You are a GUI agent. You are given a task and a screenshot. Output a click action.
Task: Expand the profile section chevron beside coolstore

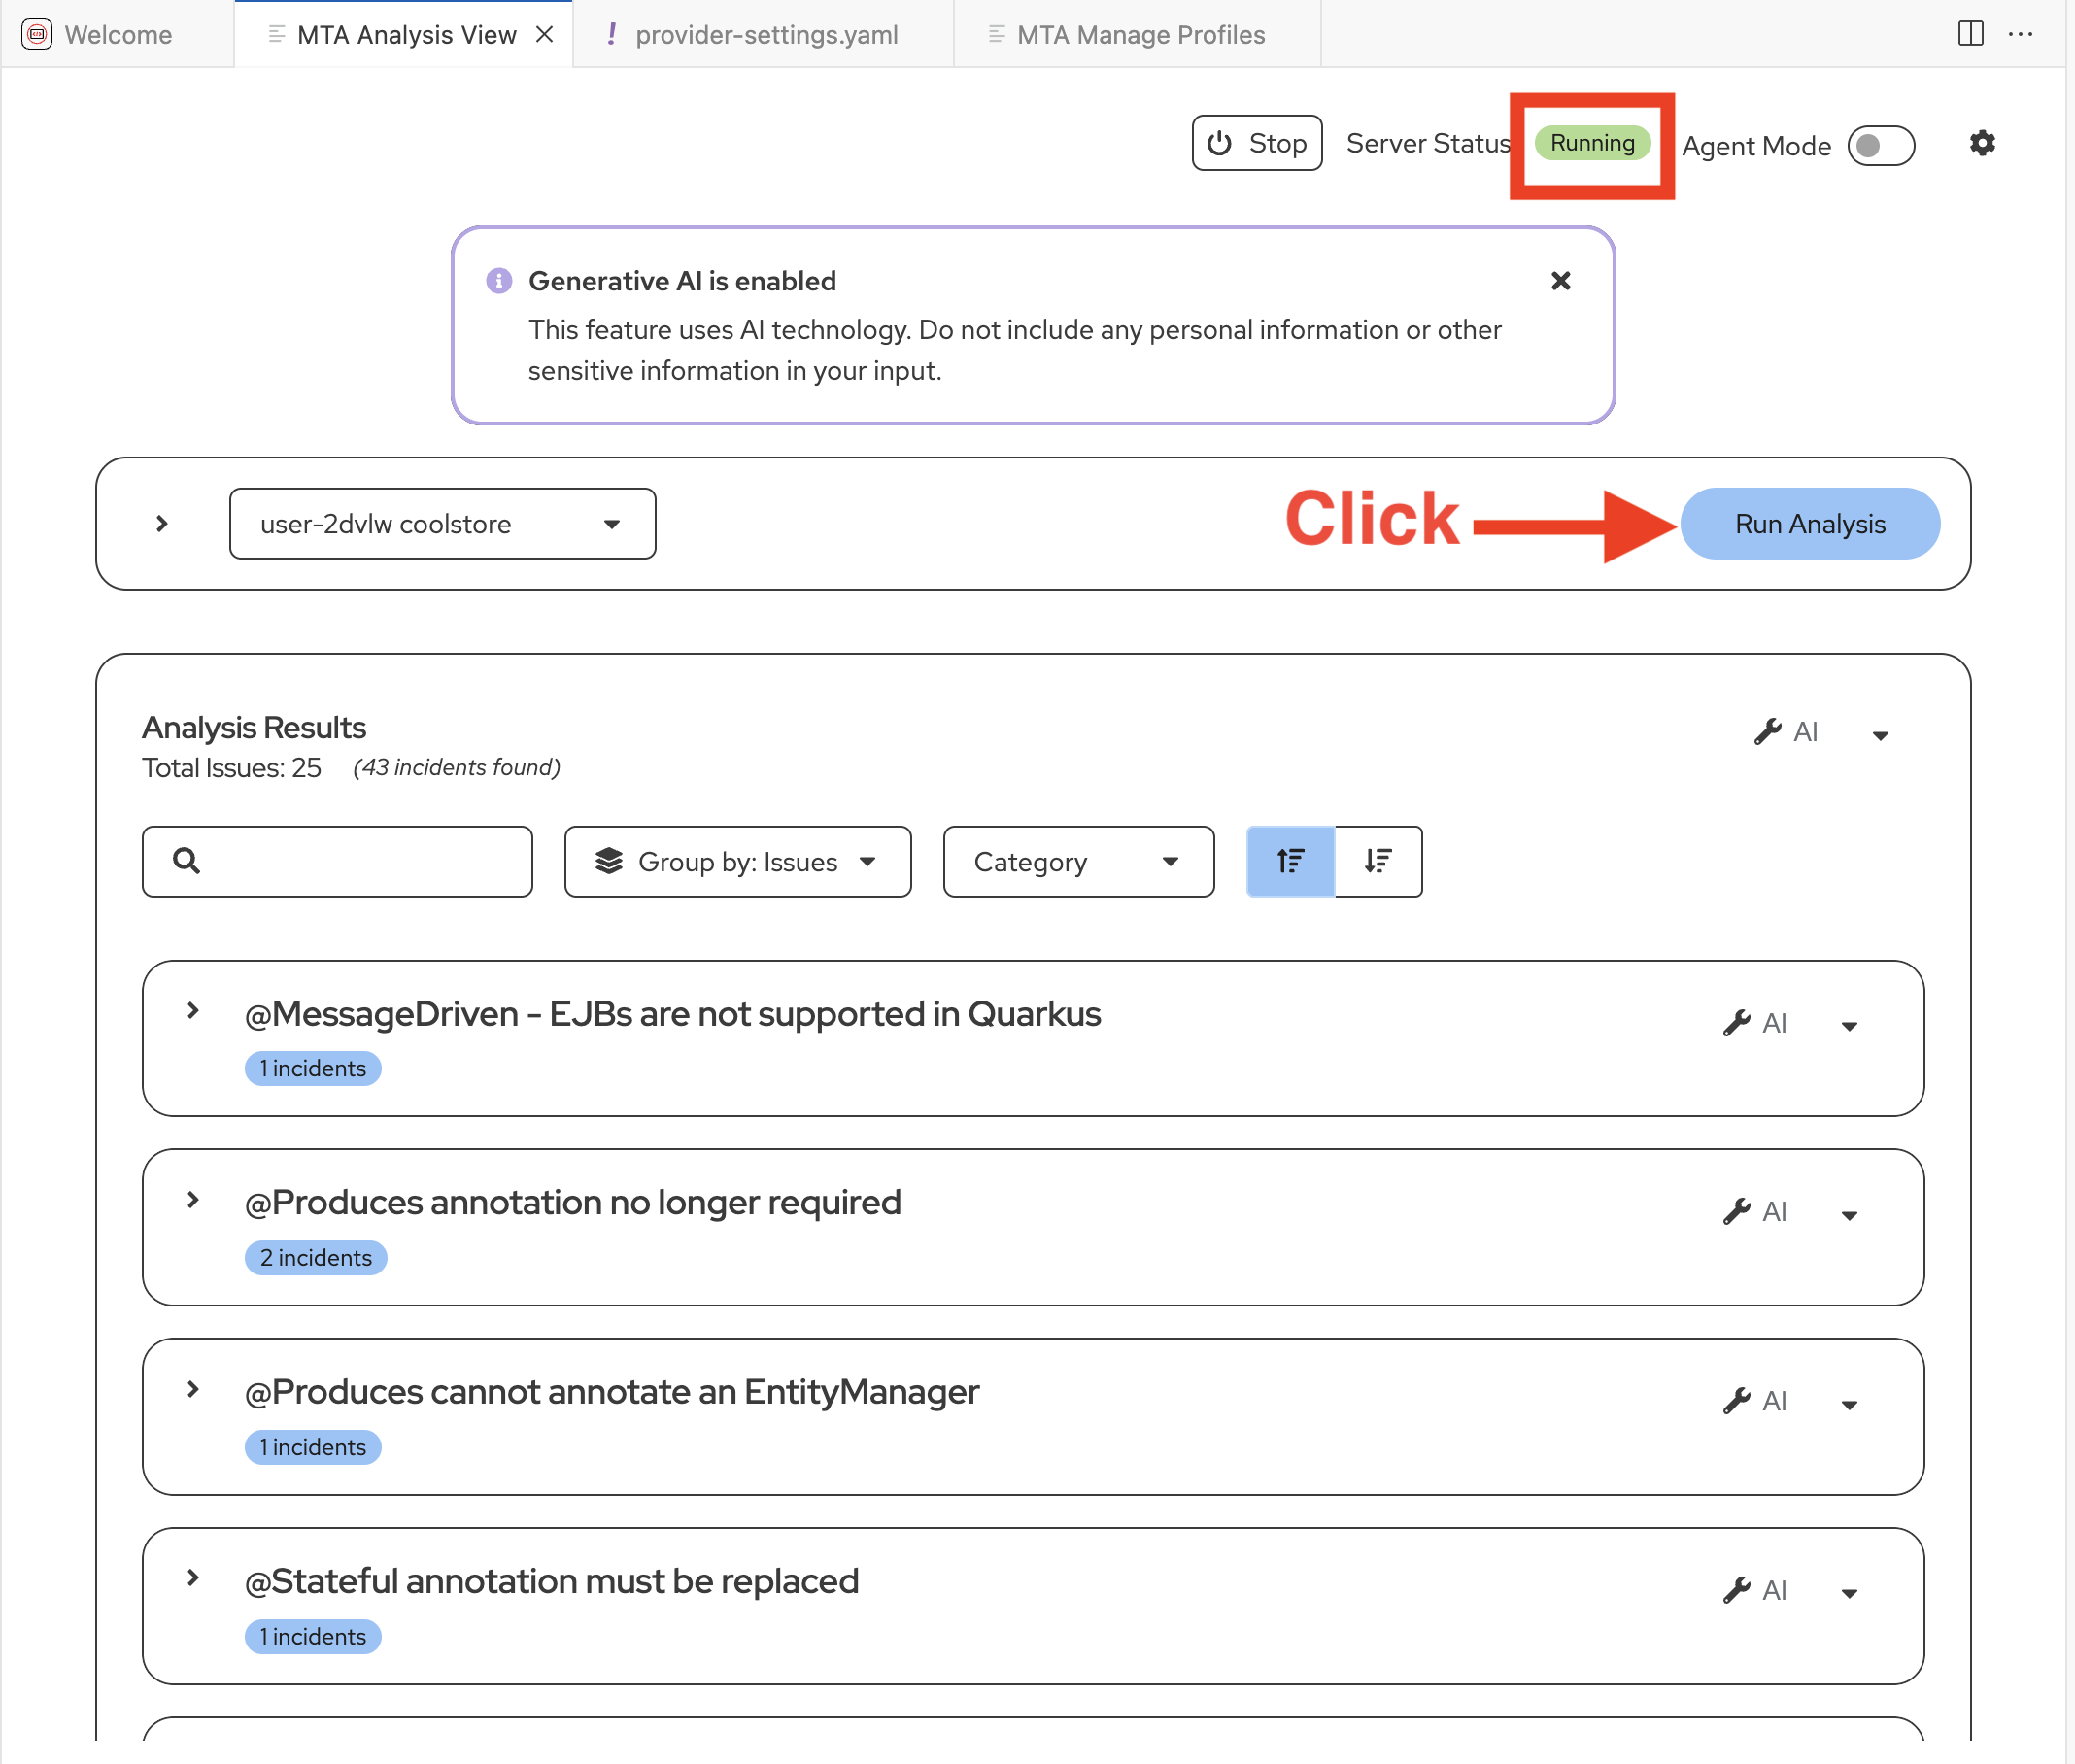click(161, 523)
